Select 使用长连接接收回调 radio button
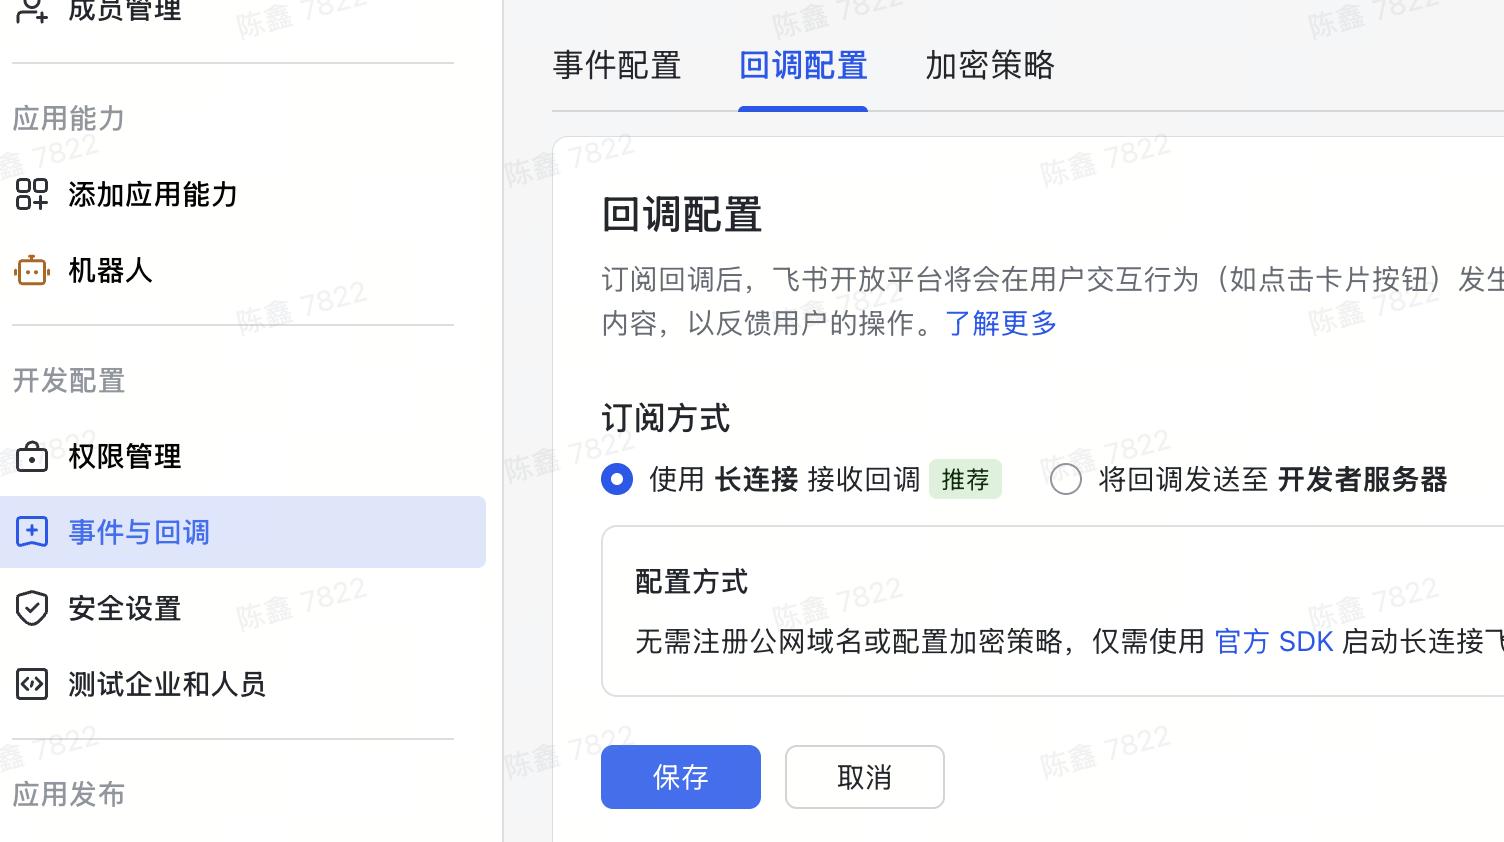 (617, 479)
